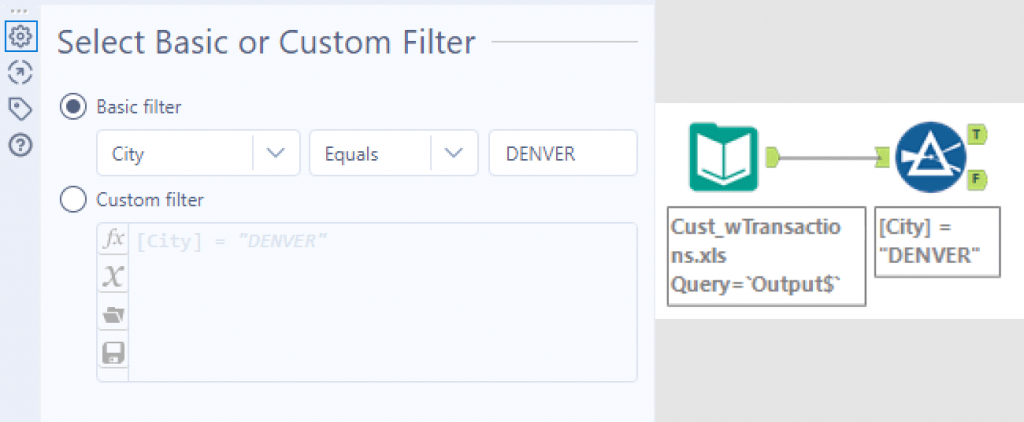Select the Input Data tool on canvas
Image resolution: width=1024 pixels, height=422 pixels.
coord(723,157)
